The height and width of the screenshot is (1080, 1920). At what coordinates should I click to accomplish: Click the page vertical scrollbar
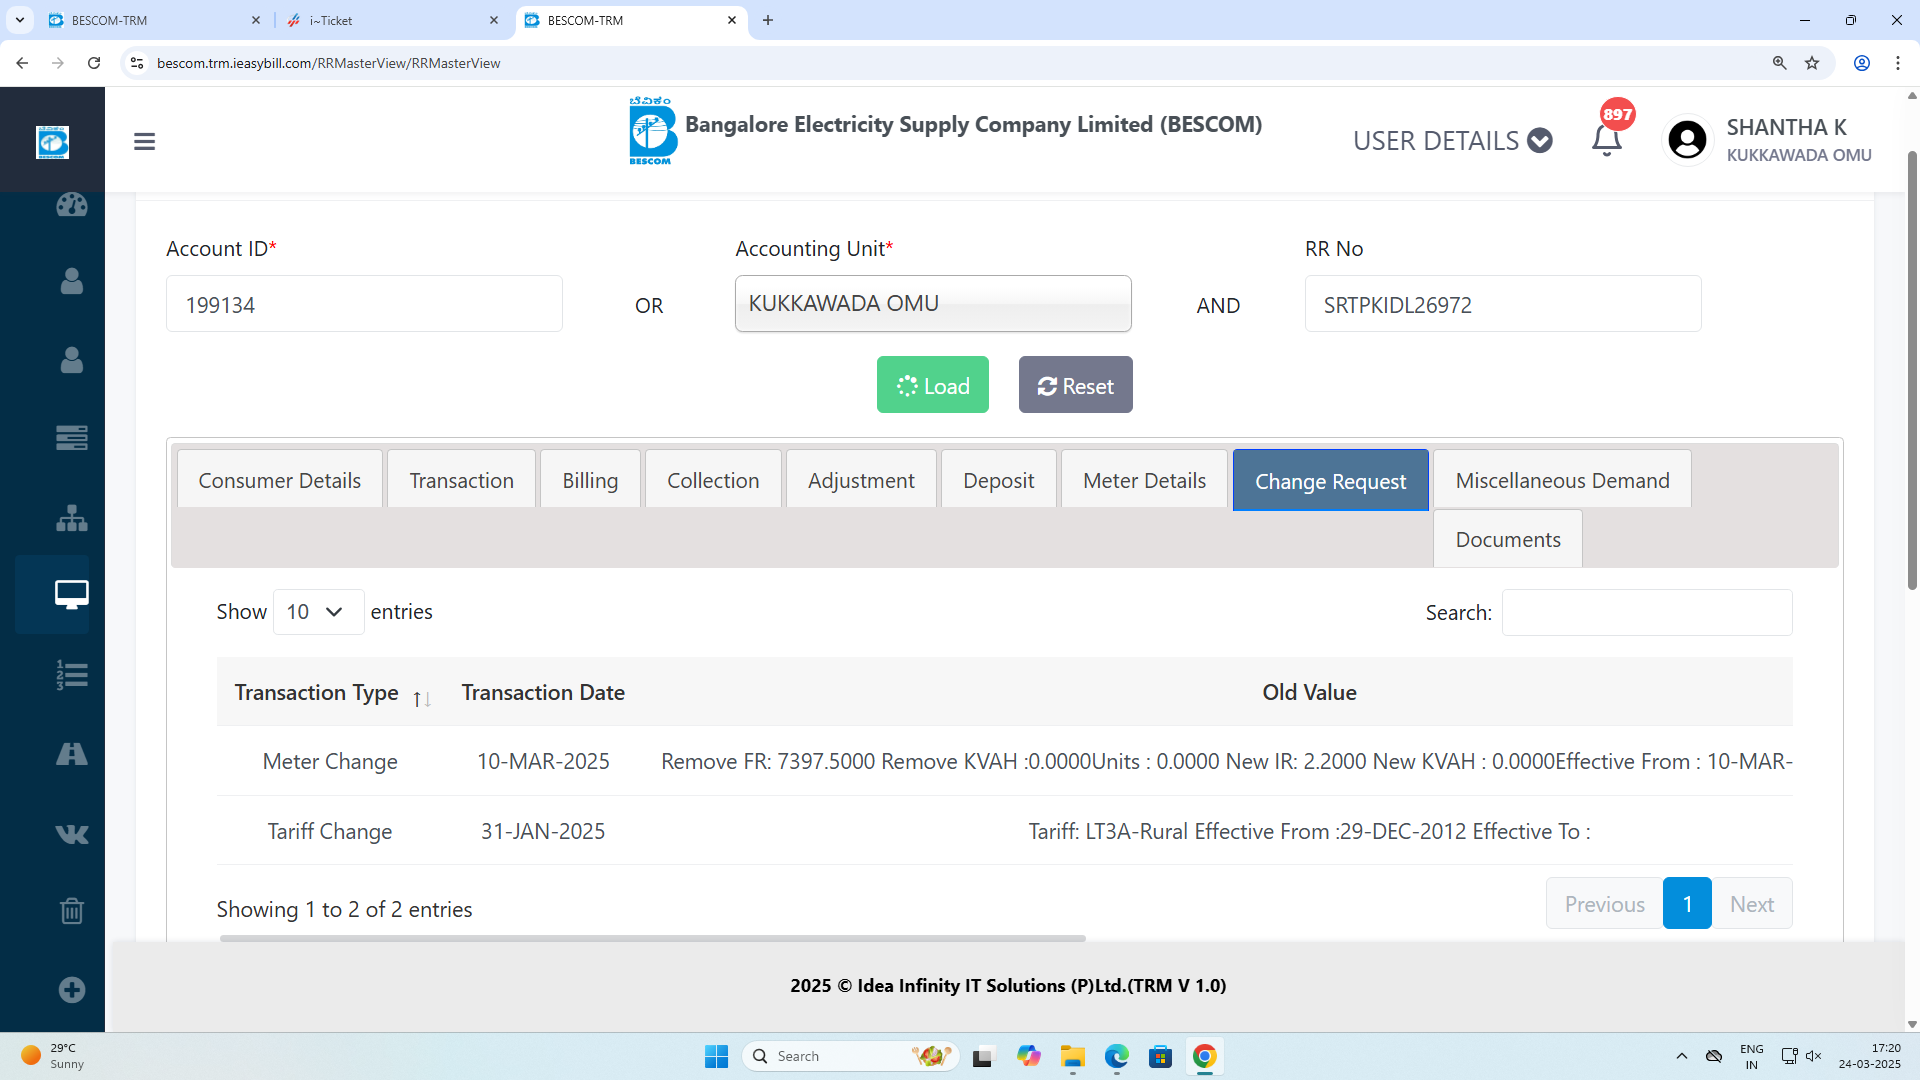point(1912,370)
